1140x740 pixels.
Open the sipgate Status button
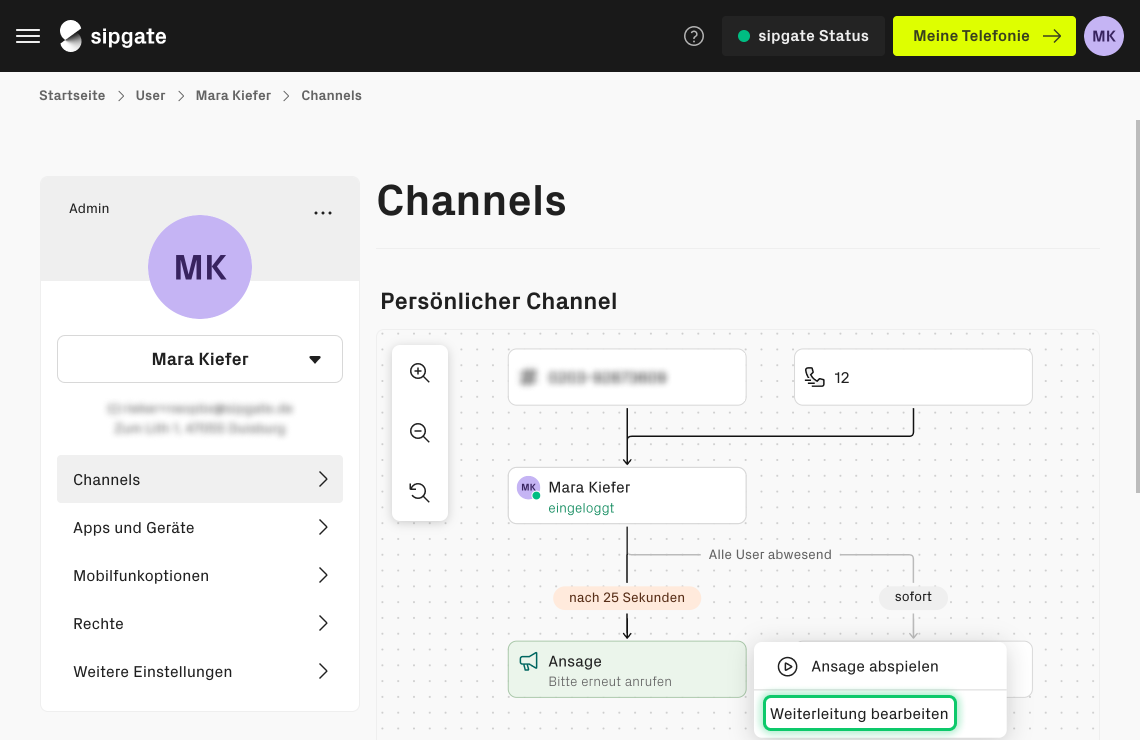pyautogui.click(x=803, y=36)
